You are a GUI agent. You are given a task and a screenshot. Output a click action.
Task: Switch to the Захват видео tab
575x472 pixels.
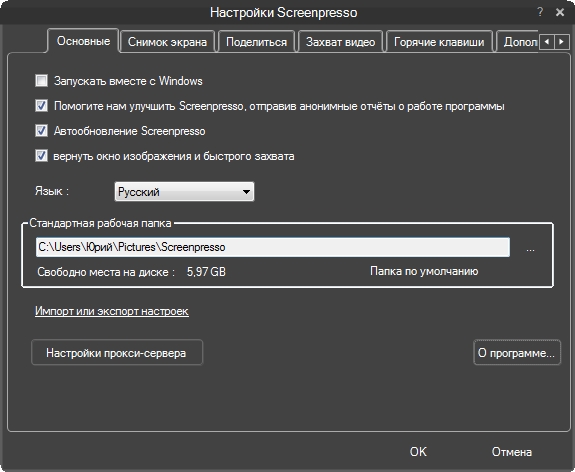point(340,42)
